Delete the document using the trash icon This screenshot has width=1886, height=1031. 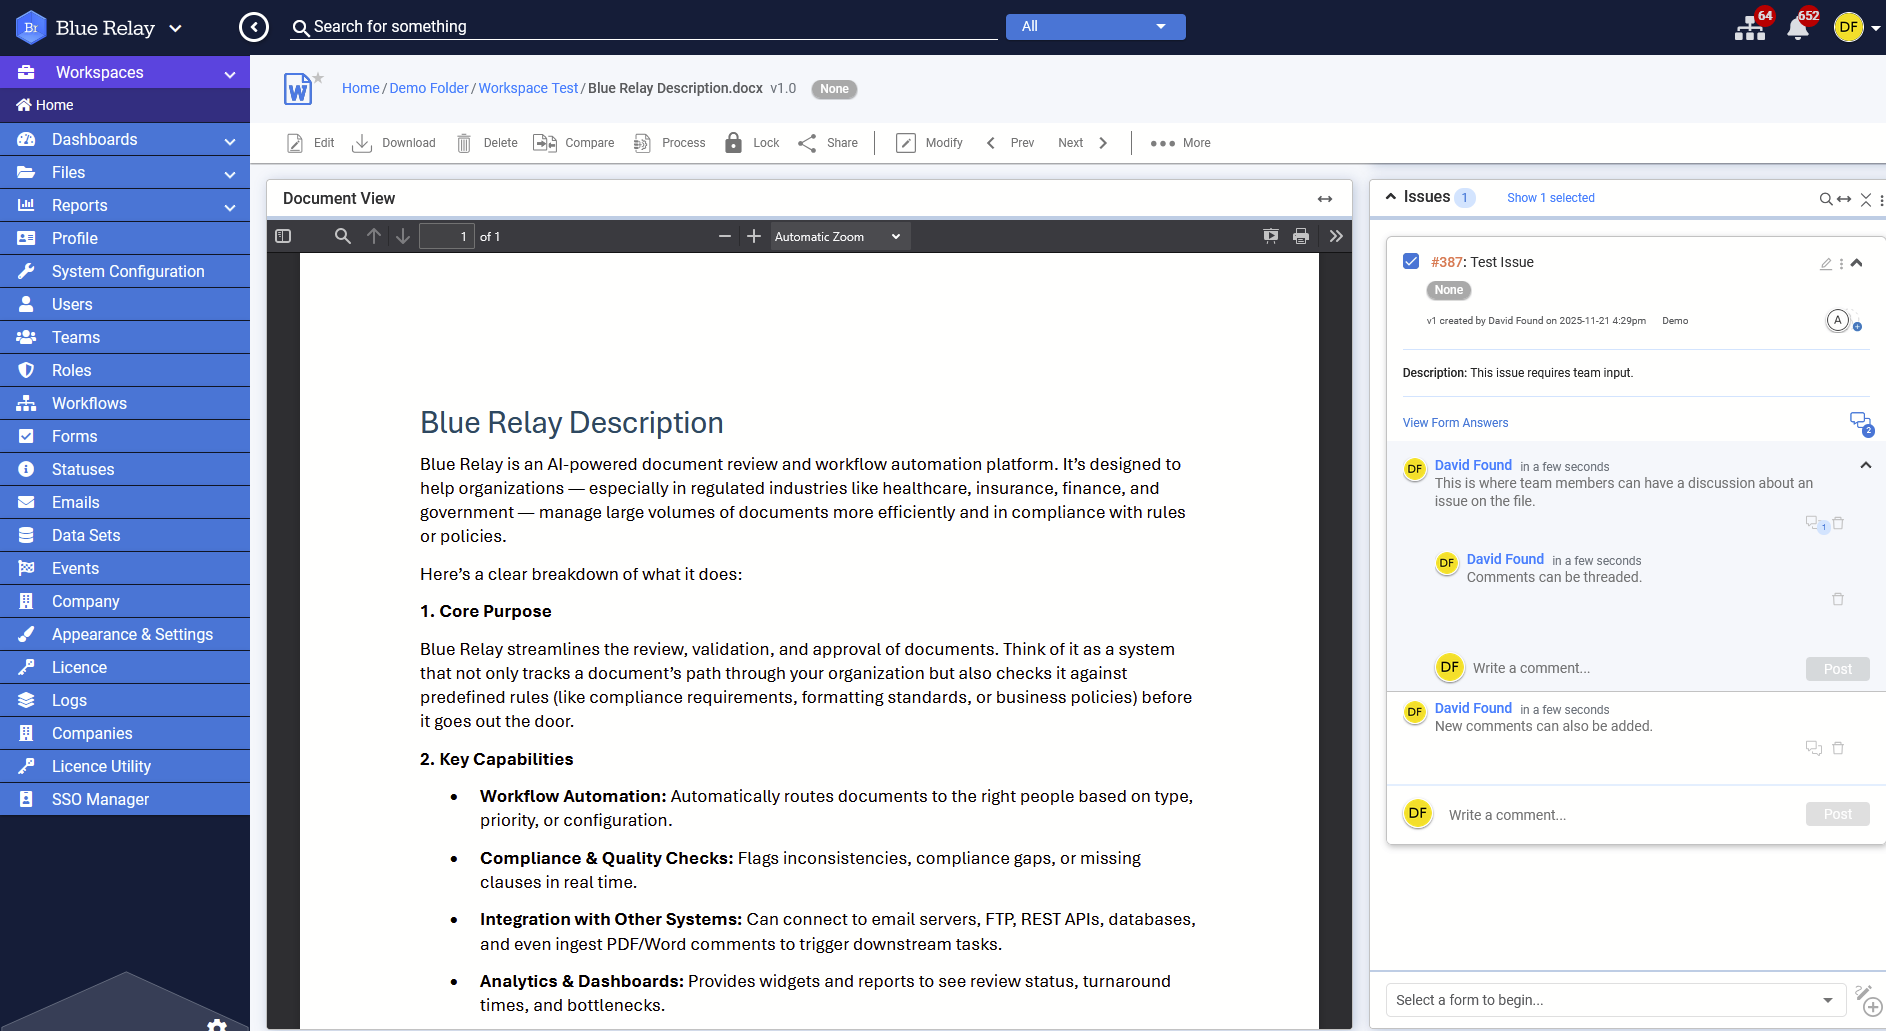464,143
